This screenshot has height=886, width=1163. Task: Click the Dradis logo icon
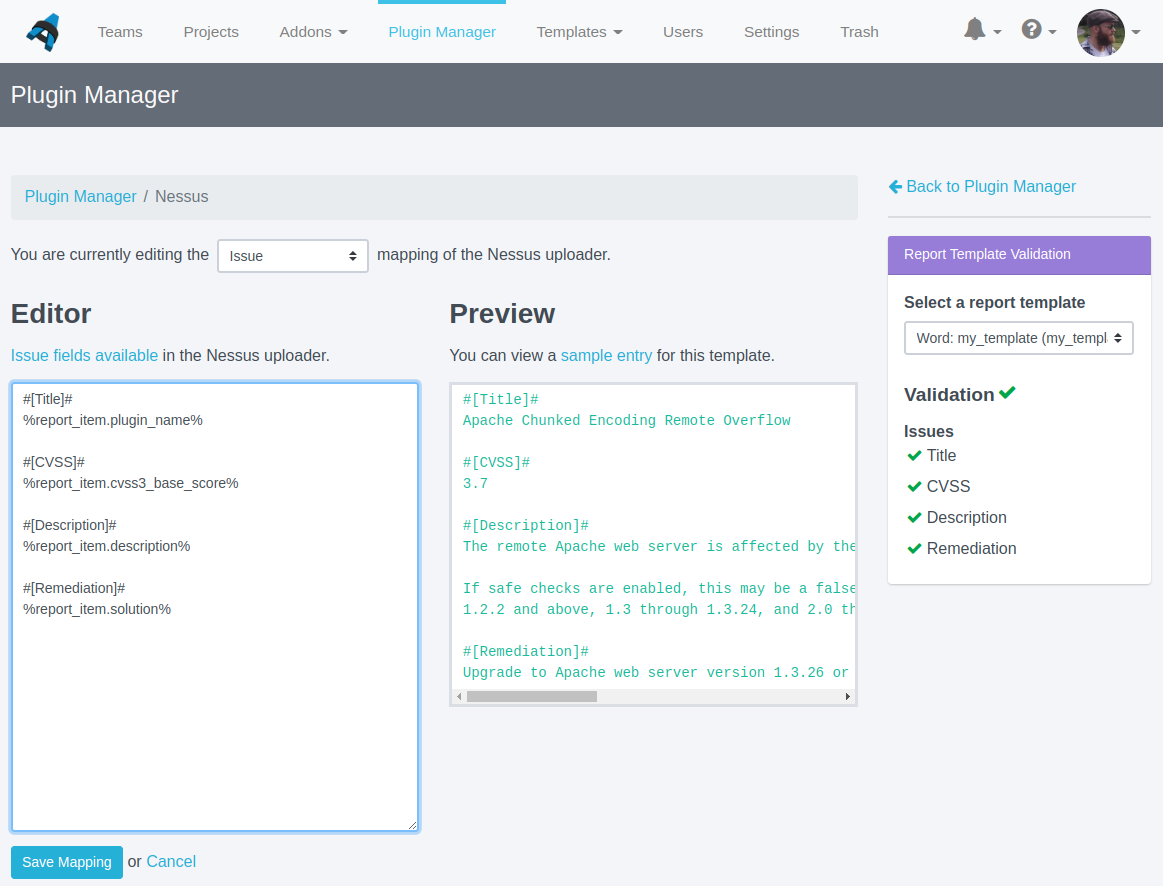pos(42,31)
